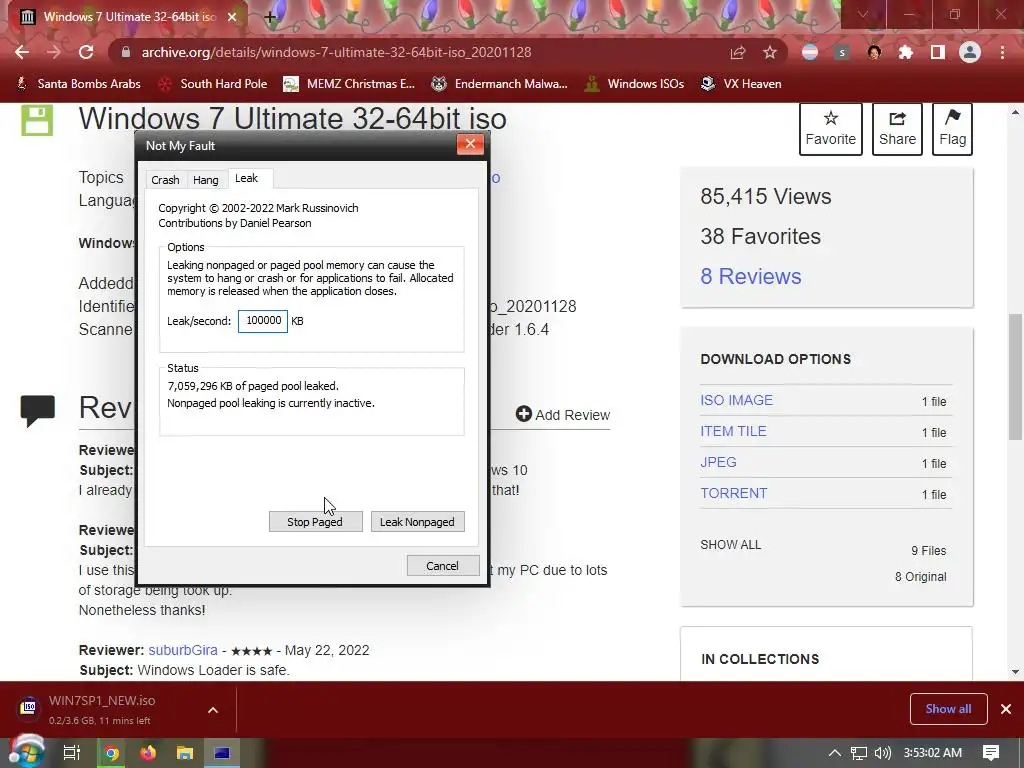Expand the WIN7SP1_NEW.iso download chevron
Viewport: 1024px width, 768px height.
(x=213, y=710)
